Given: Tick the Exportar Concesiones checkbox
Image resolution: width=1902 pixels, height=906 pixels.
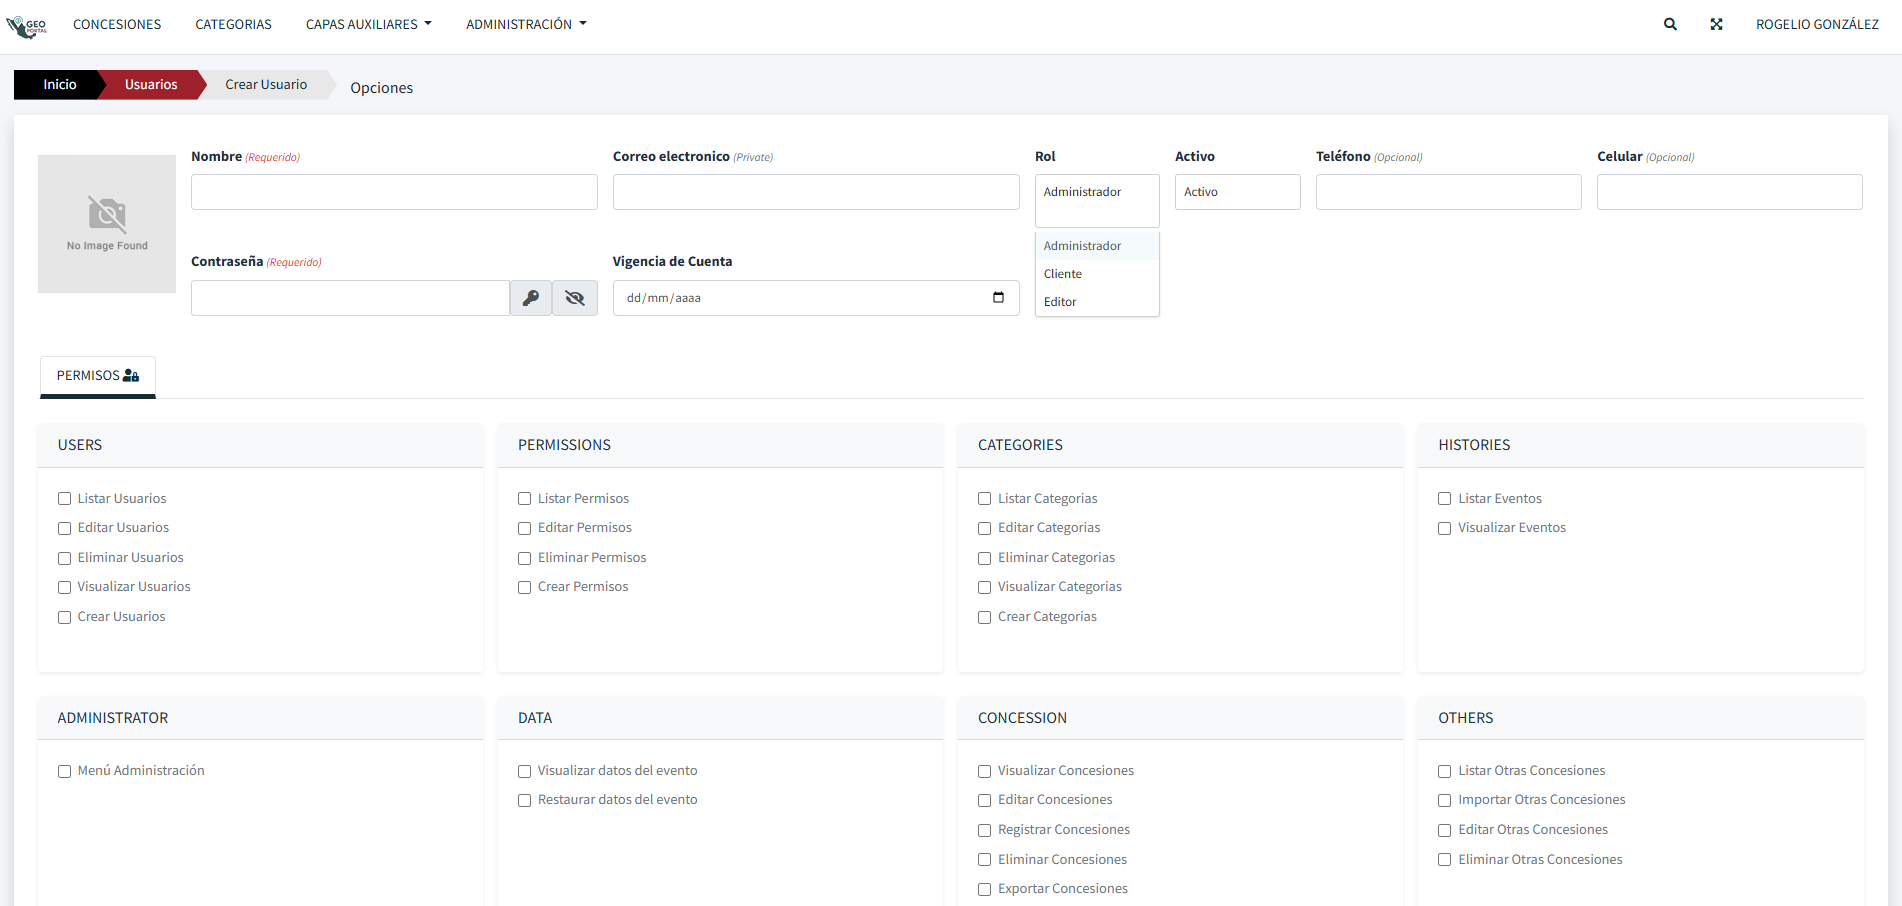Looking at the screenshot, I should click(x=985, y=889).
